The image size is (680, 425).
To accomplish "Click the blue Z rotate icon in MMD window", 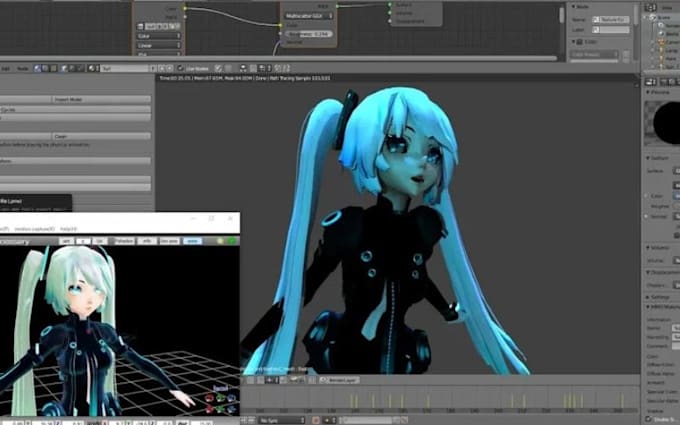I will click(232, 398).
